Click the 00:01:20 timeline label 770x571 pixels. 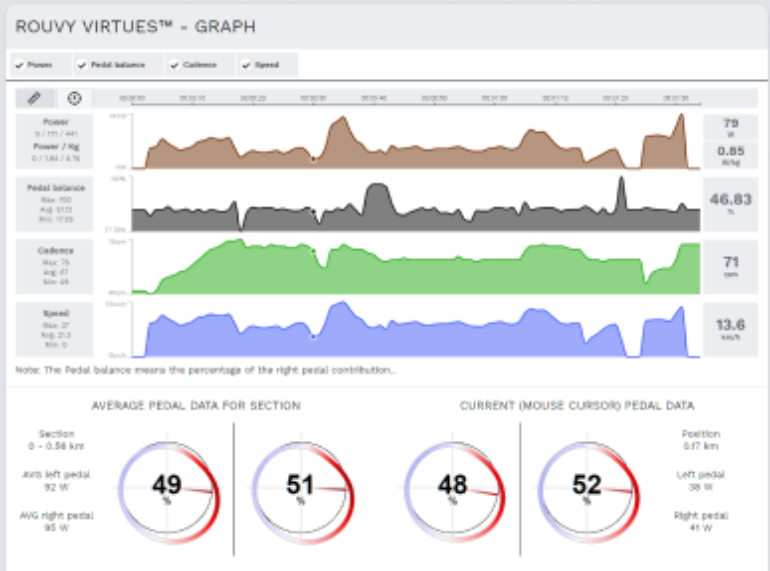(x=615, y=98)
